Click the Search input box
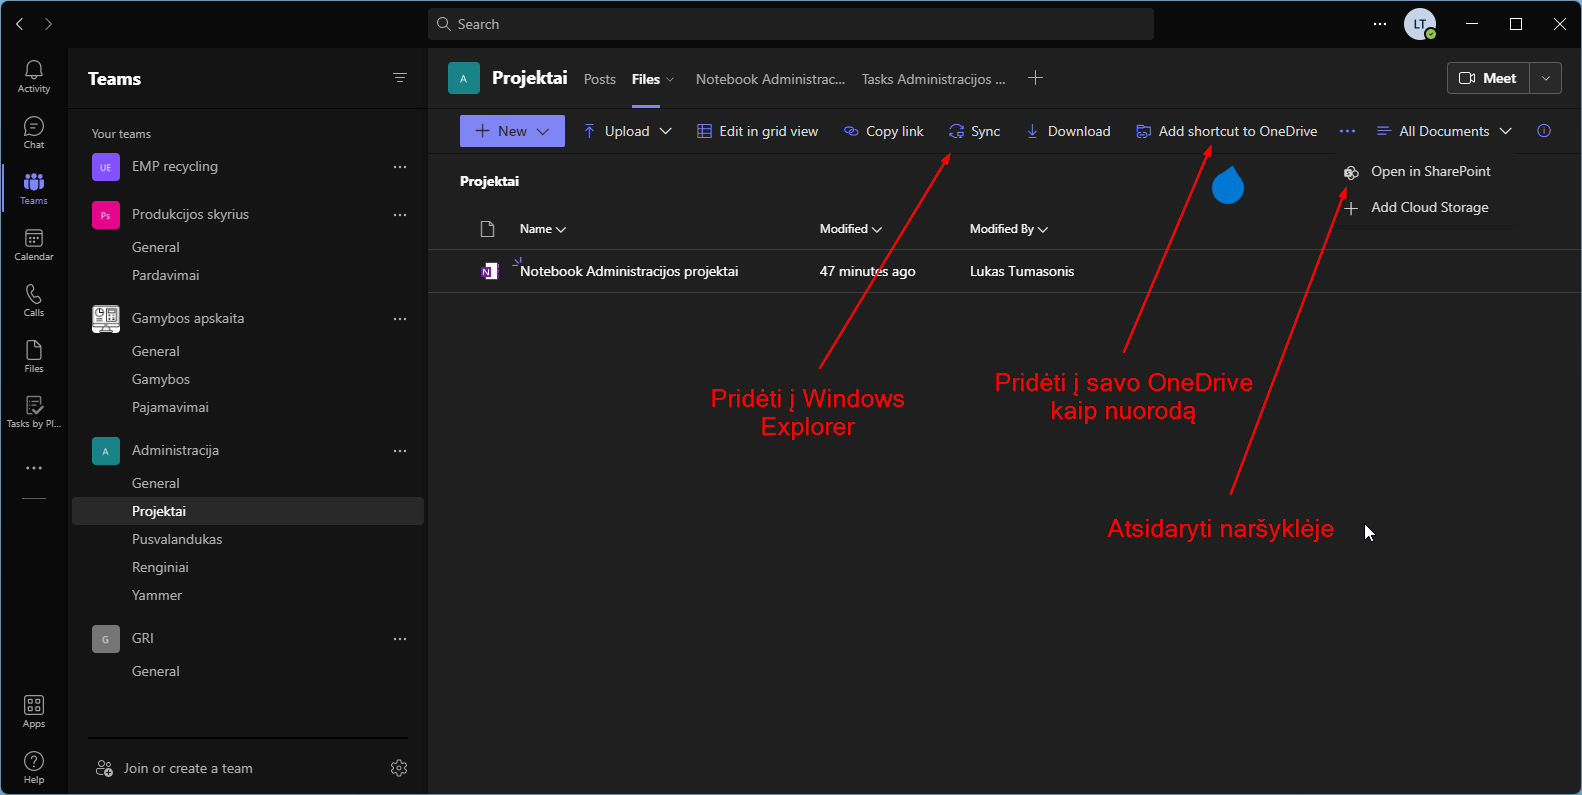 [790, 24]
